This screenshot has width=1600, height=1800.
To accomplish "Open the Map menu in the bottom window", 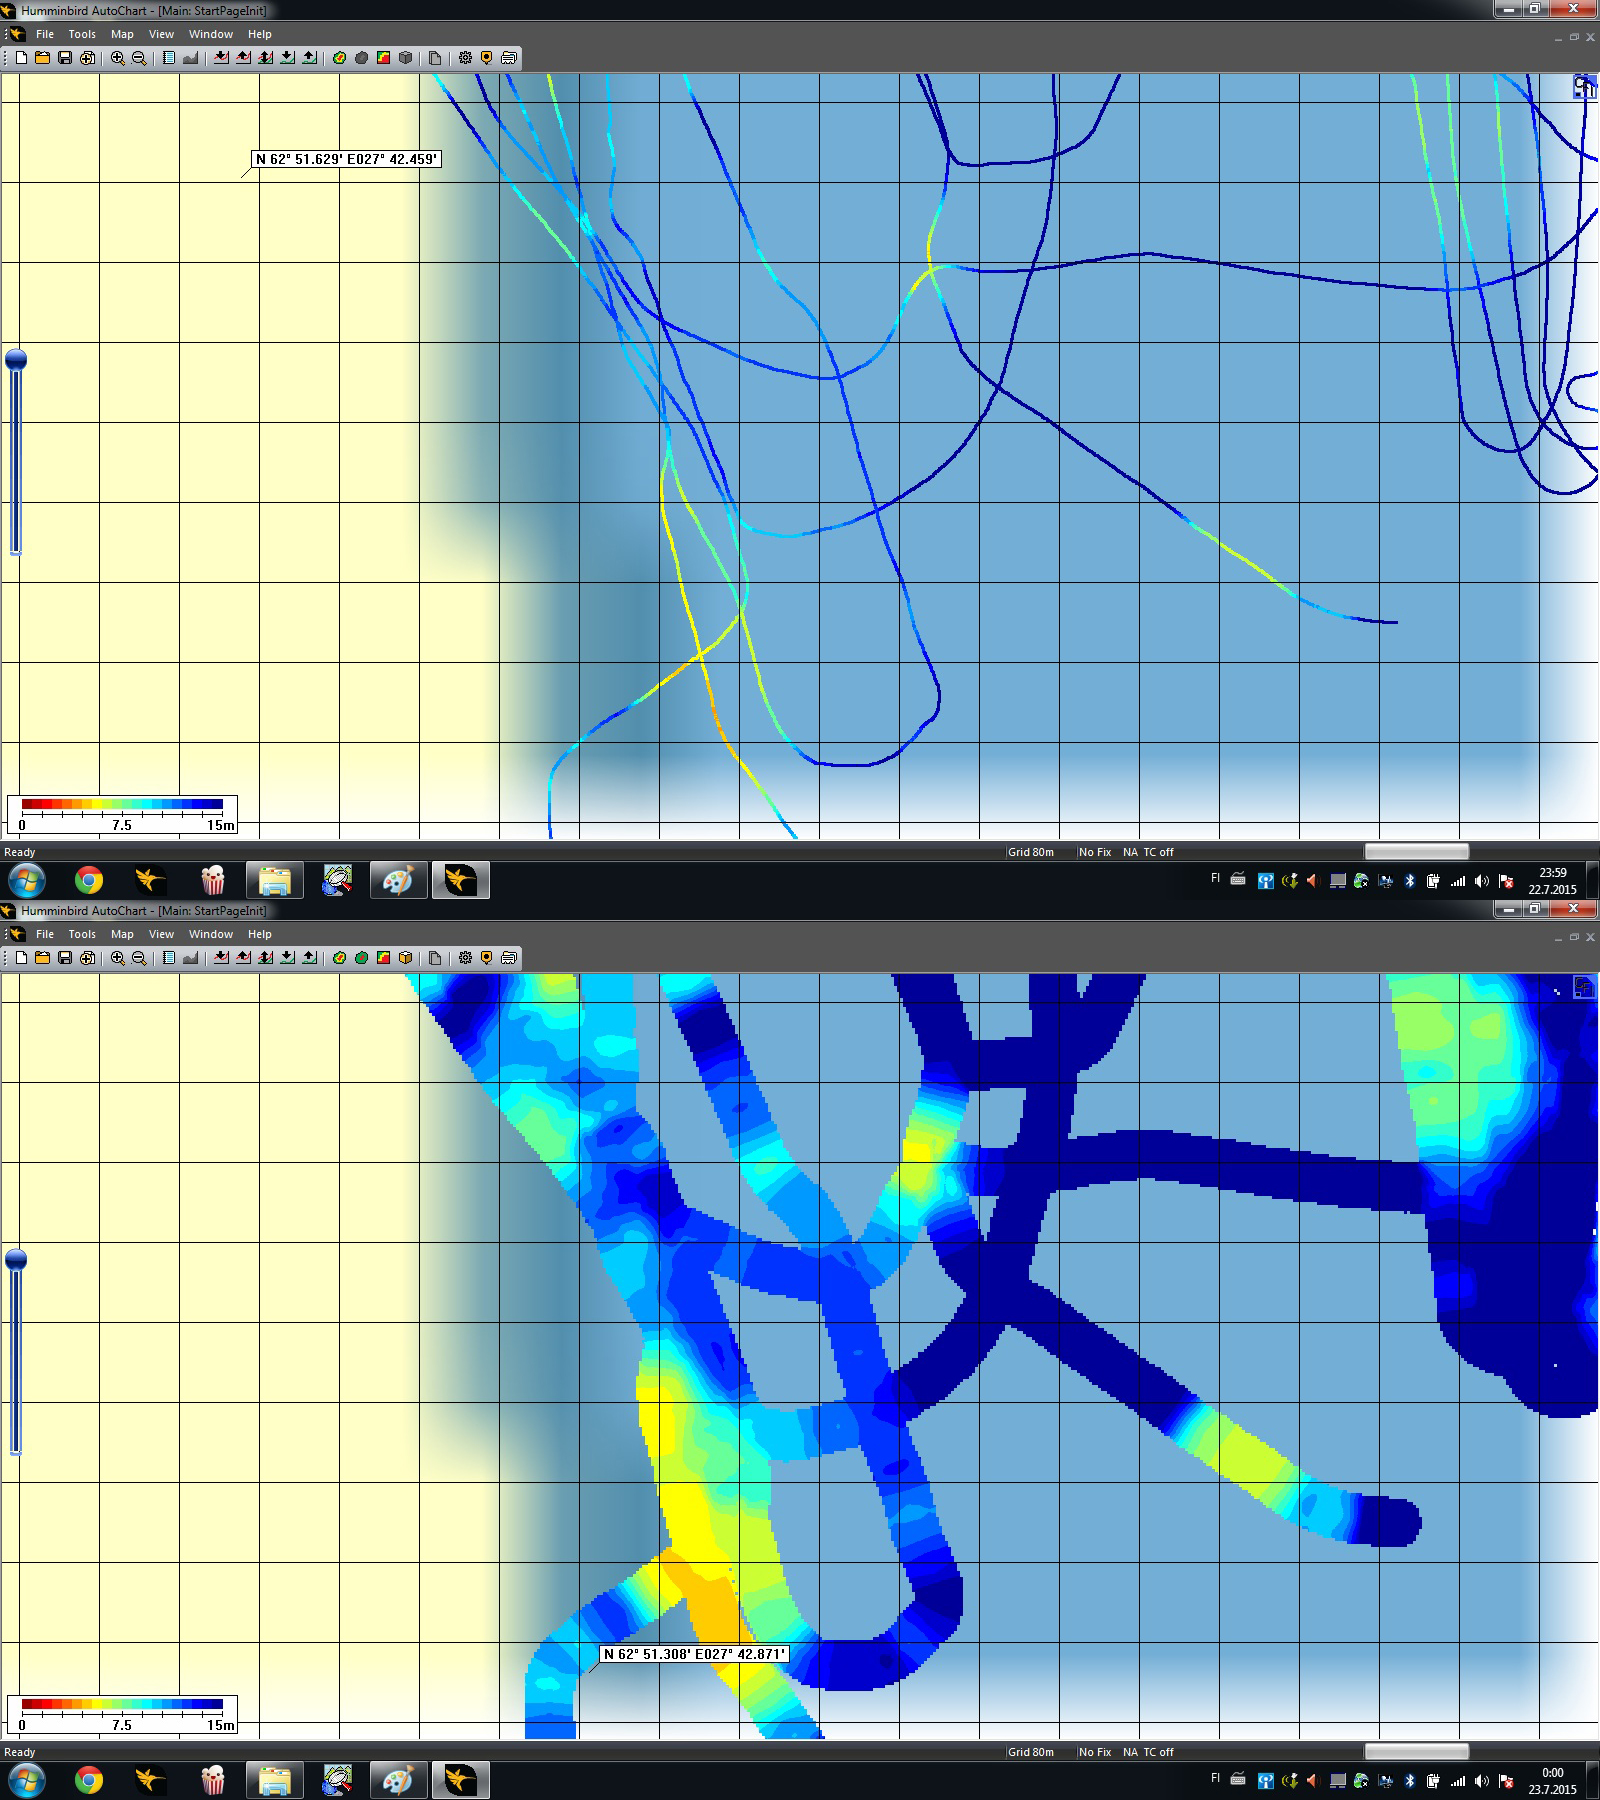I will point(122,934).
